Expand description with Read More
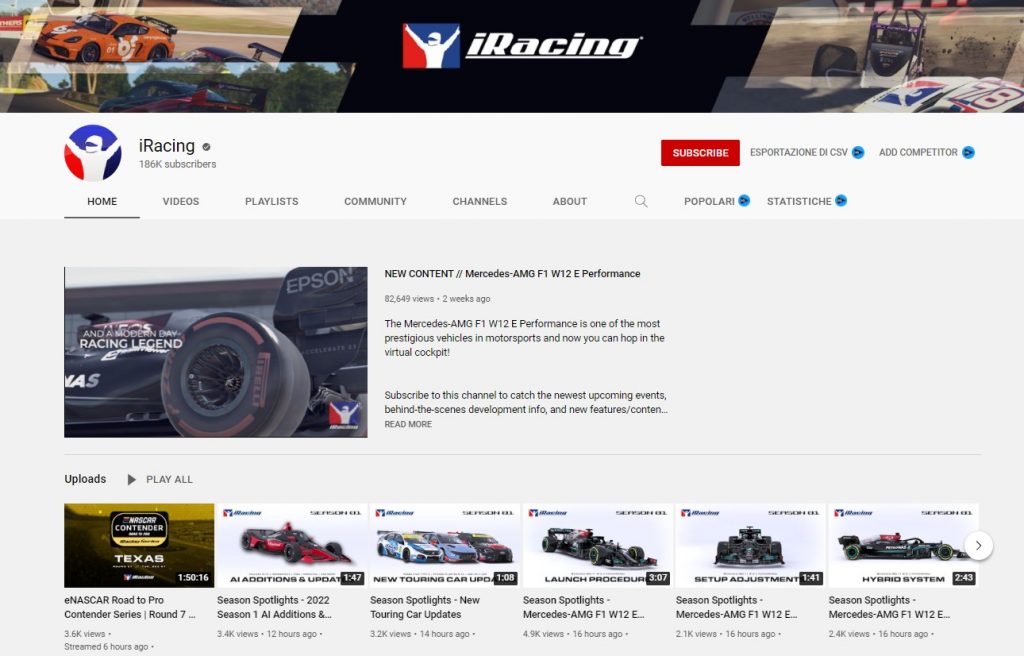 408,424
